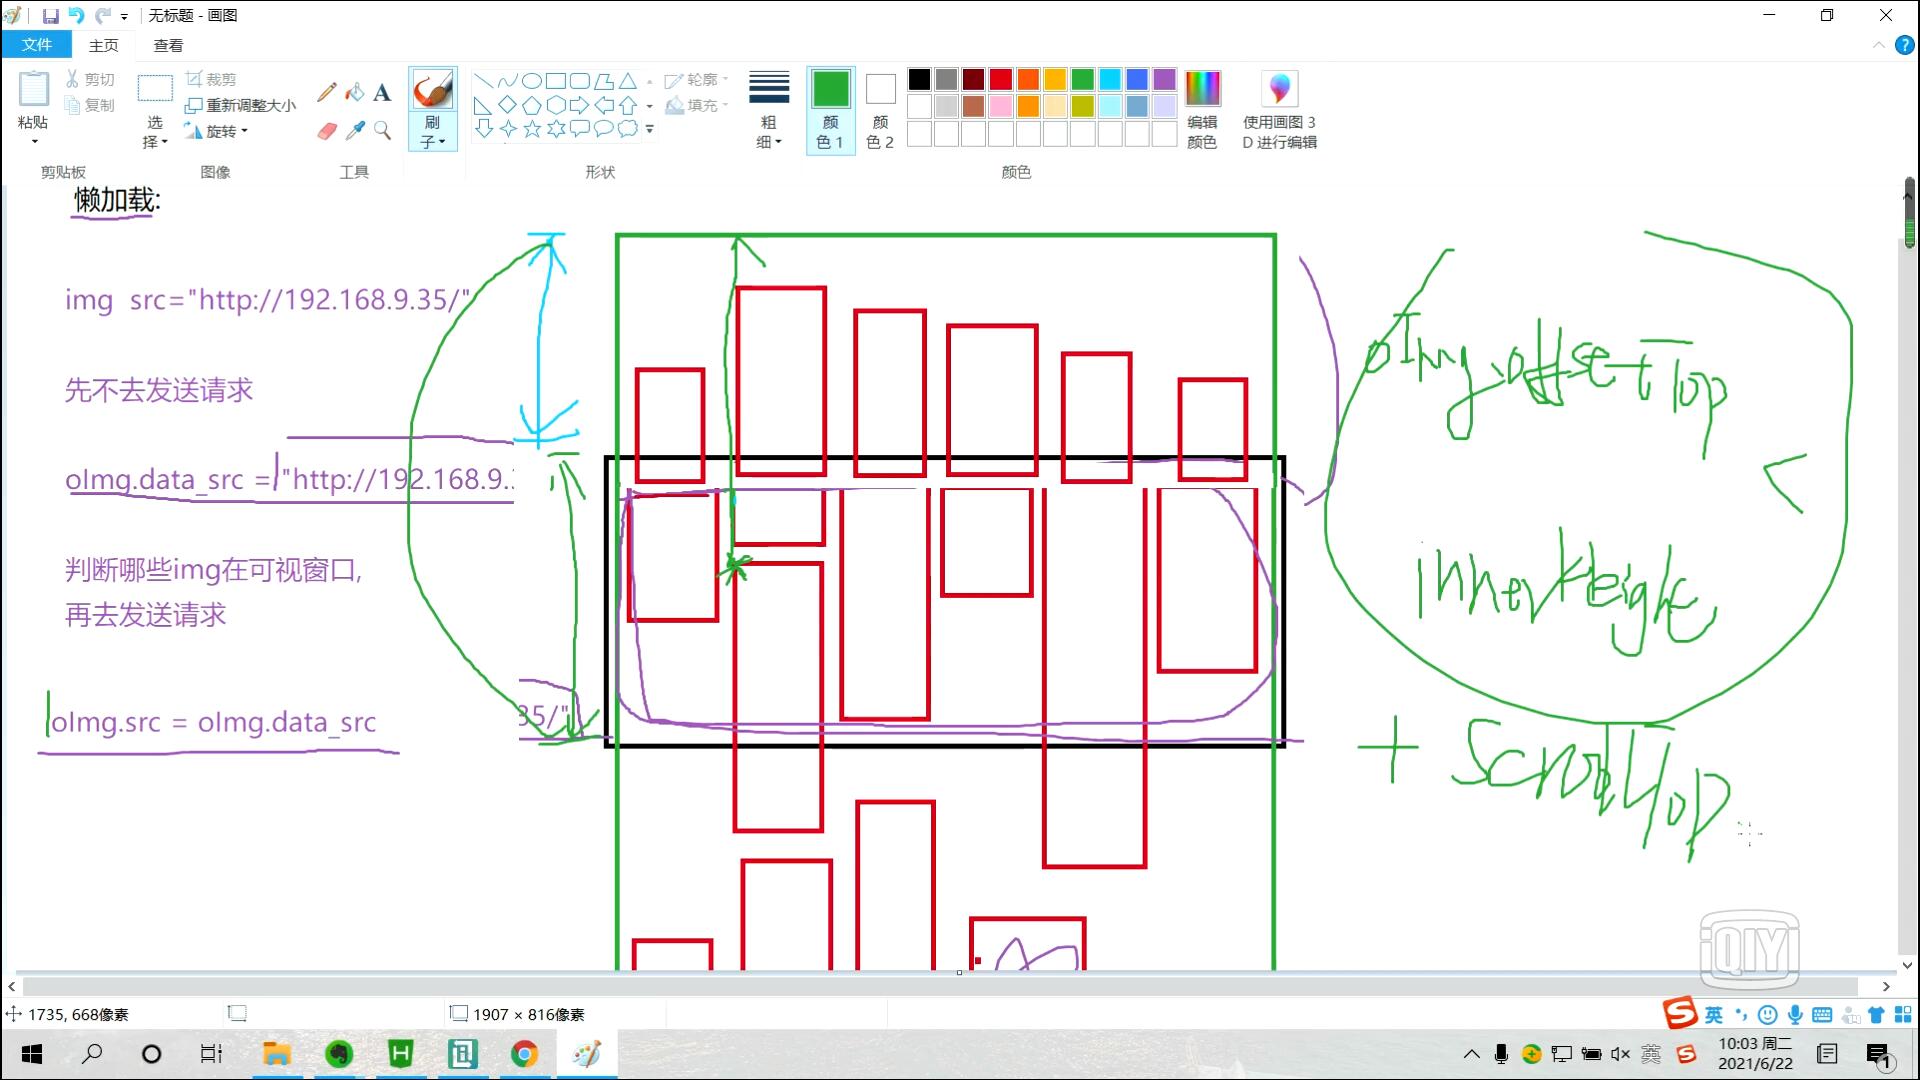Image resolution: width=1920 pixels, height=1080 pixels.
Task: Activate the Color 2 (颜色2) selector
Action: (880, 110)
